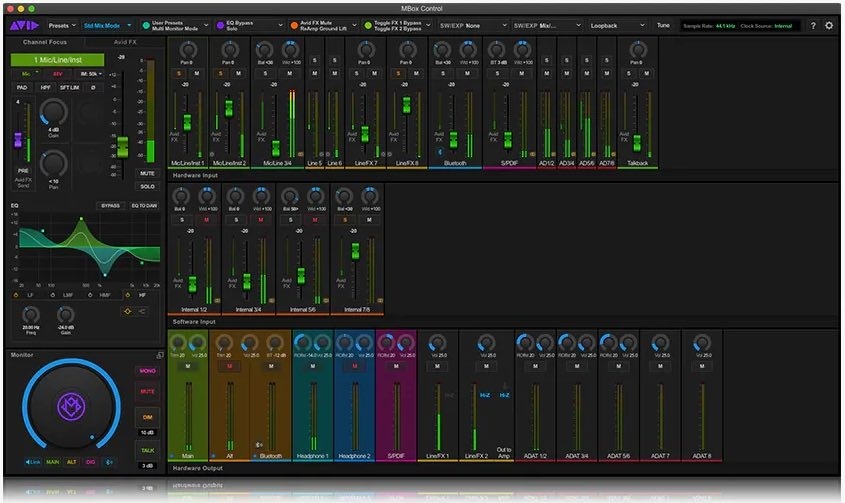Screen dimensions: 845x503
Task: Select the LF band power icon
Action: [16, 295]
